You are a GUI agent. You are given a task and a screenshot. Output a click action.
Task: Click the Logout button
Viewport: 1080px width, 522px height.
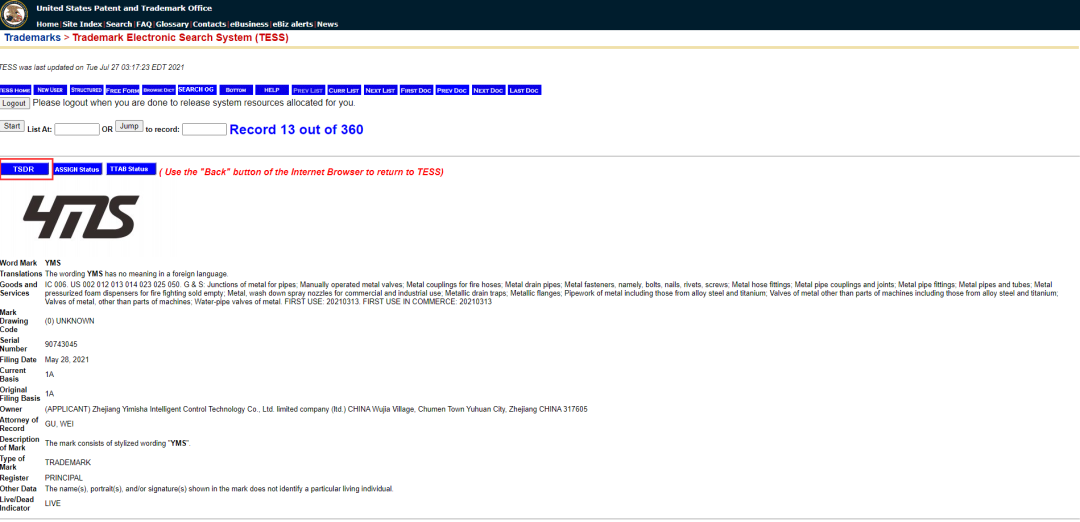[14, 103]
